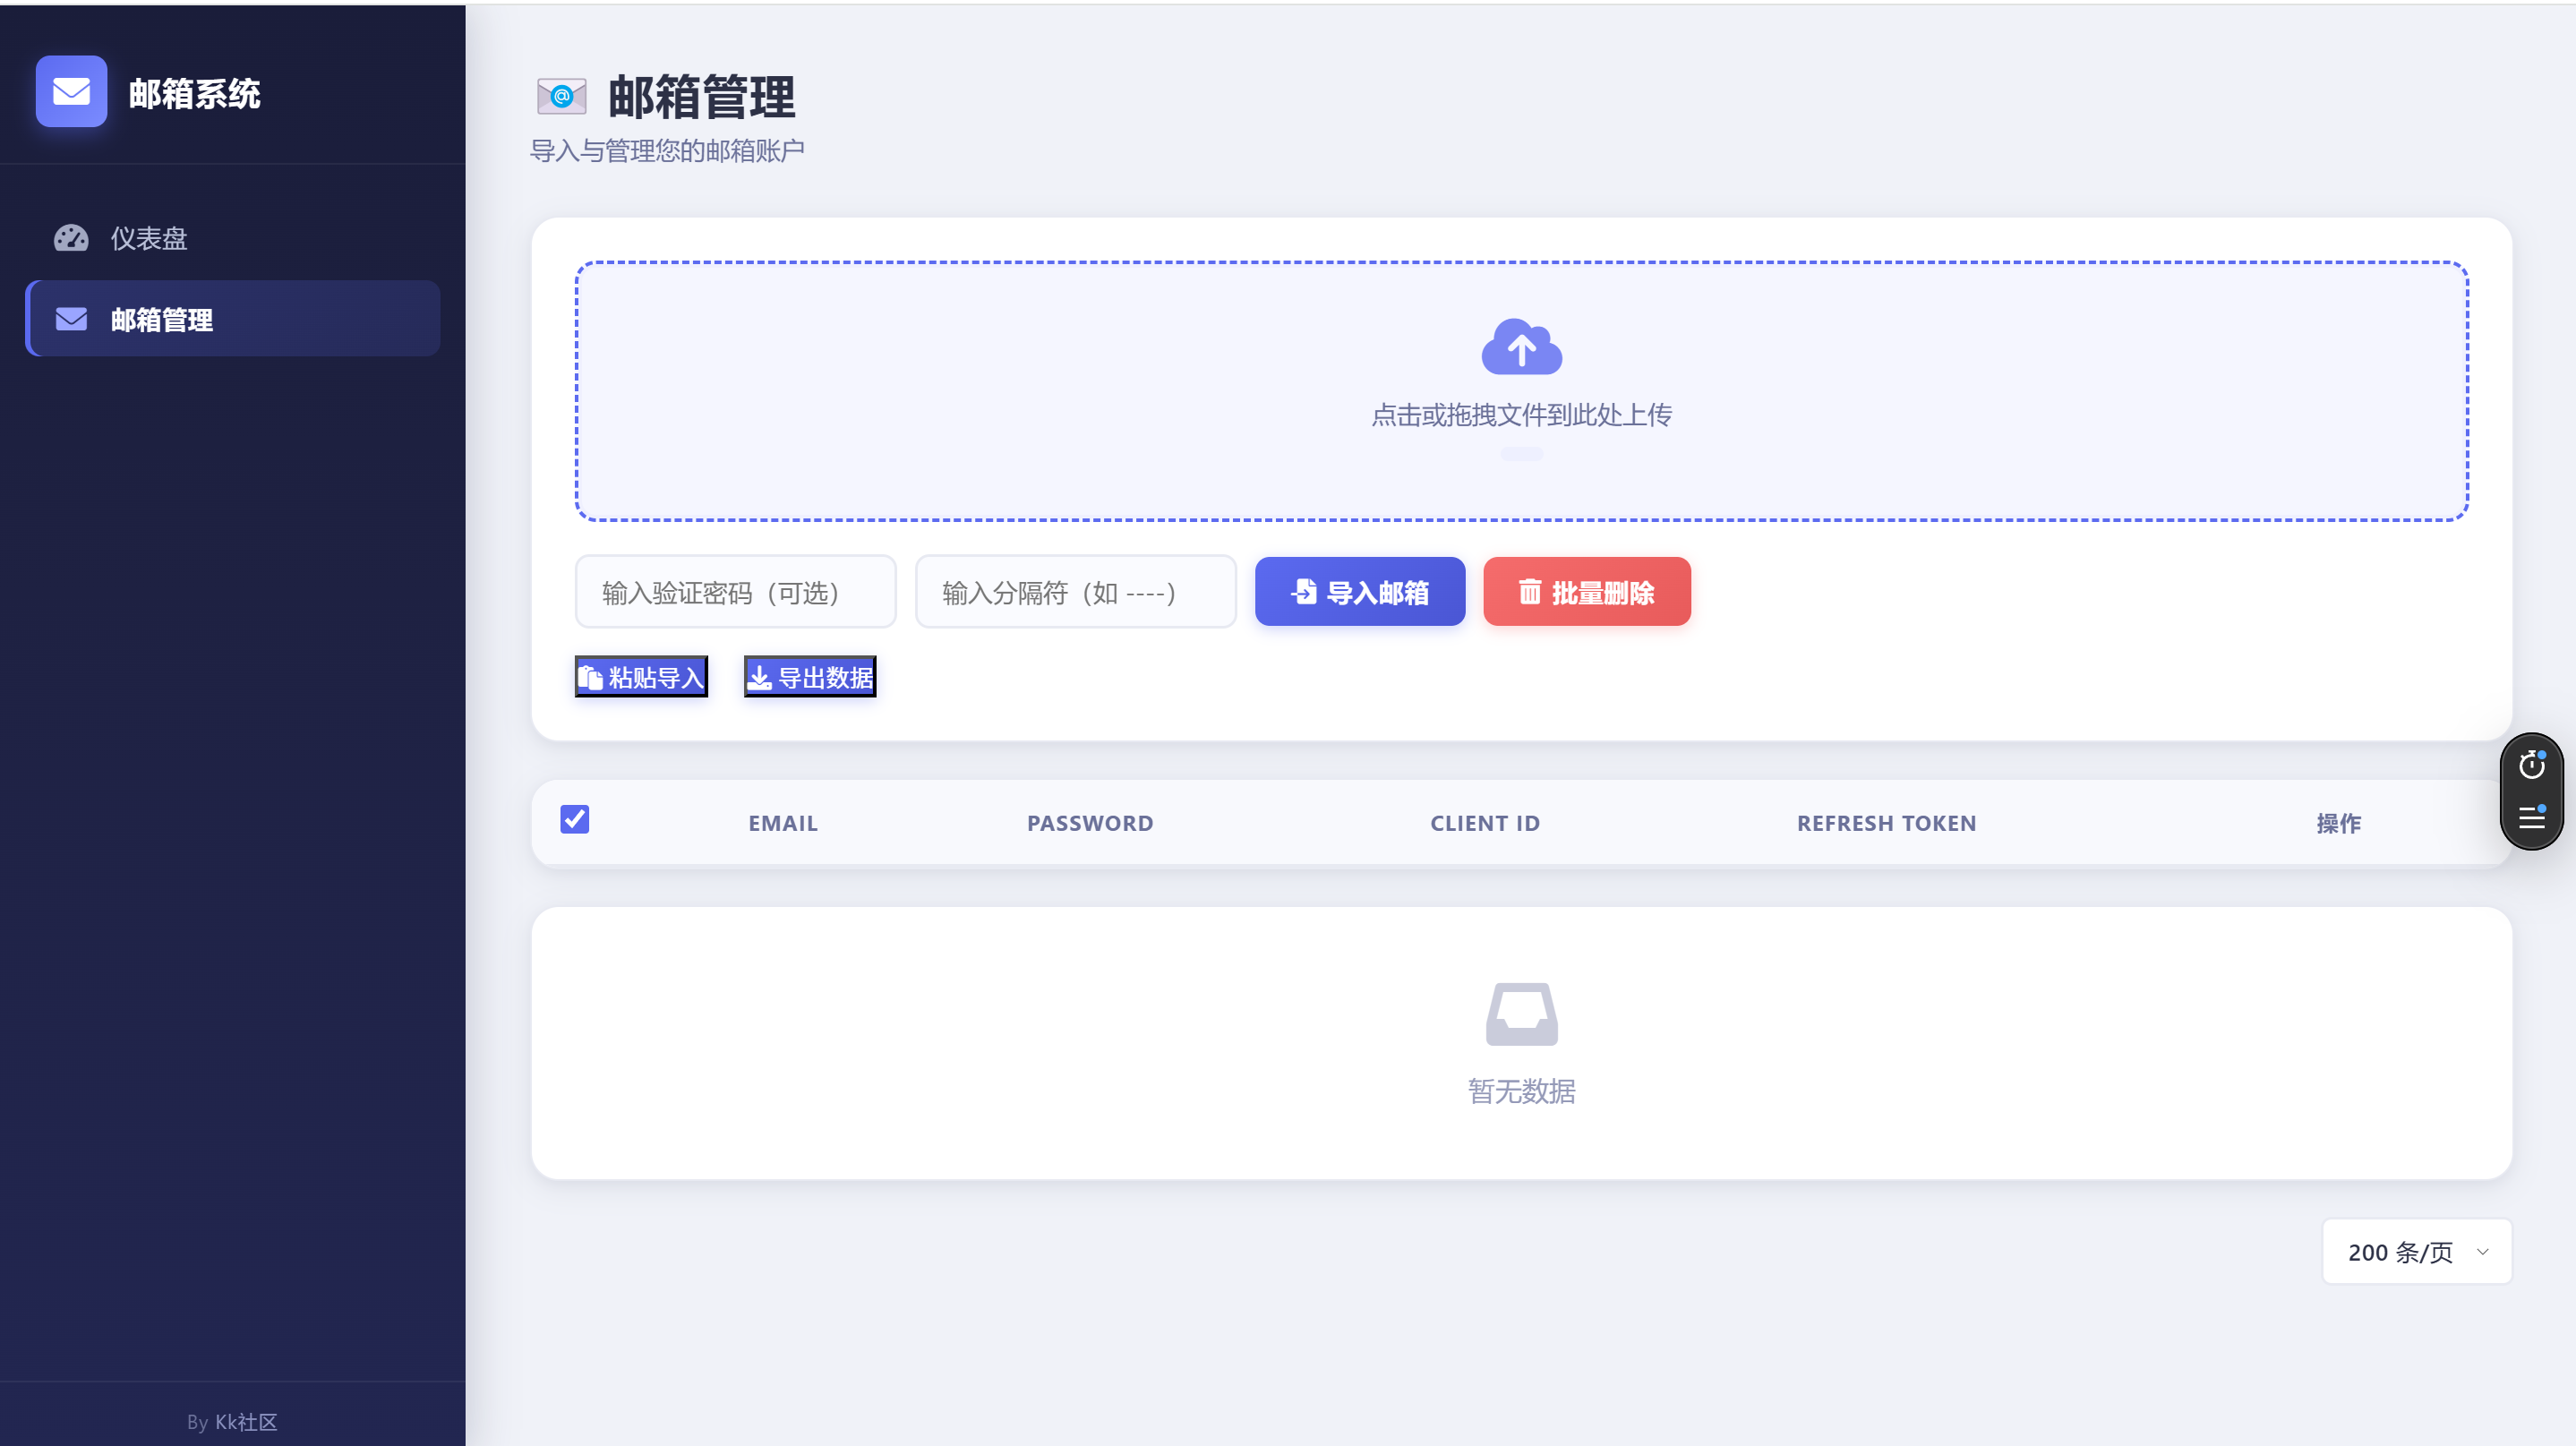Click the 导出数据 button
2576x1446 pixels.
(x=810, y=677)
